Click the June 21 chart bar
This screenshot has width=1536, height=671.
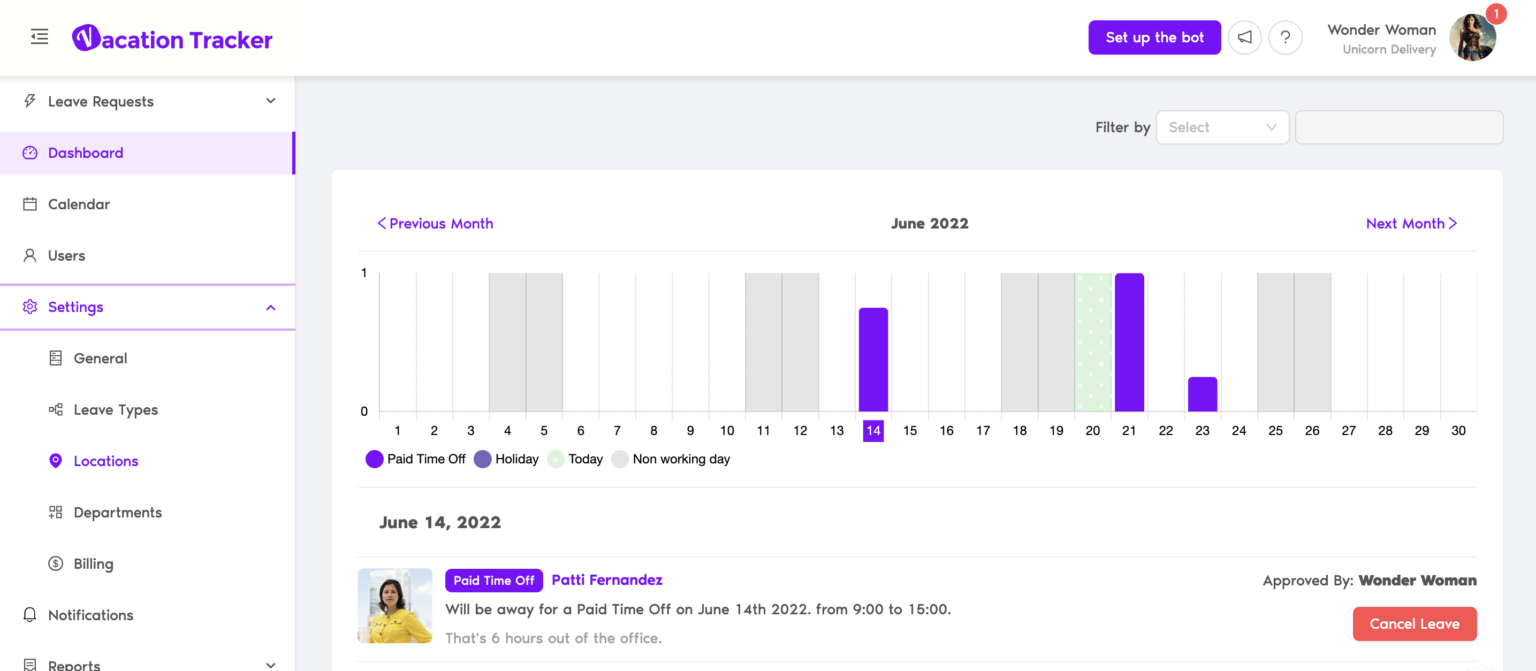point(1129,342)
